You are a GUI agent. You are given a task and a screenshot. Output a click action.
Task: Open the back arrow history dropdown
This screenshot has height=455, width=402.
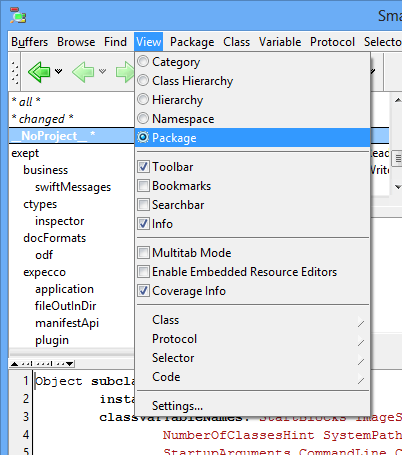(x=59, y=71)
